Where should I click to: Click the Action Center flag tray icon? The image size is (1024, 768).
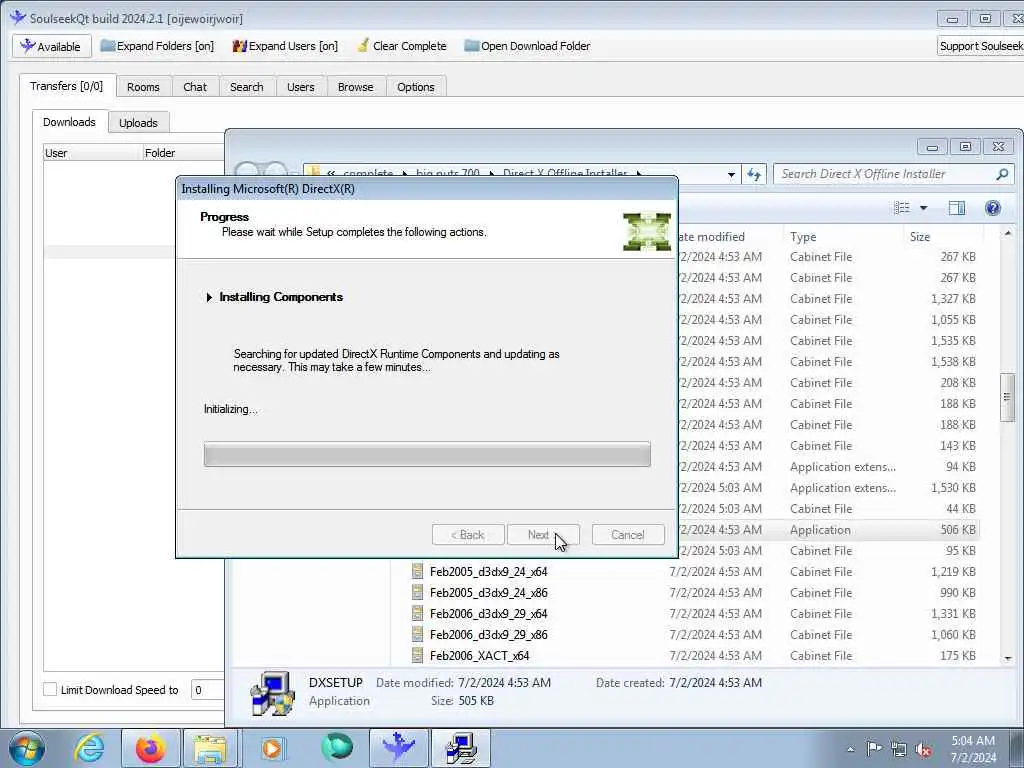click(874, 749)
